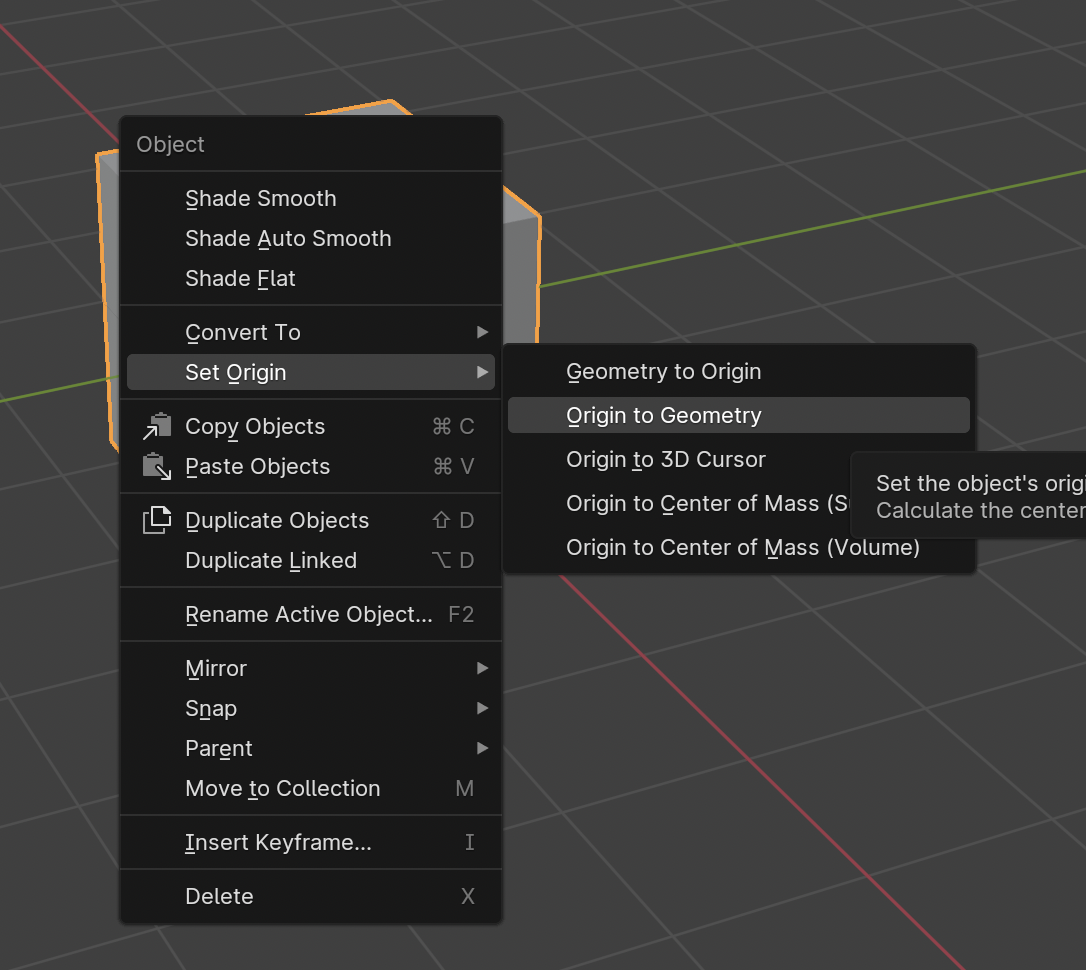Click the Copy Objects clipboard icon
Viewport: 1086px width, 970px height.
[157, 427]
